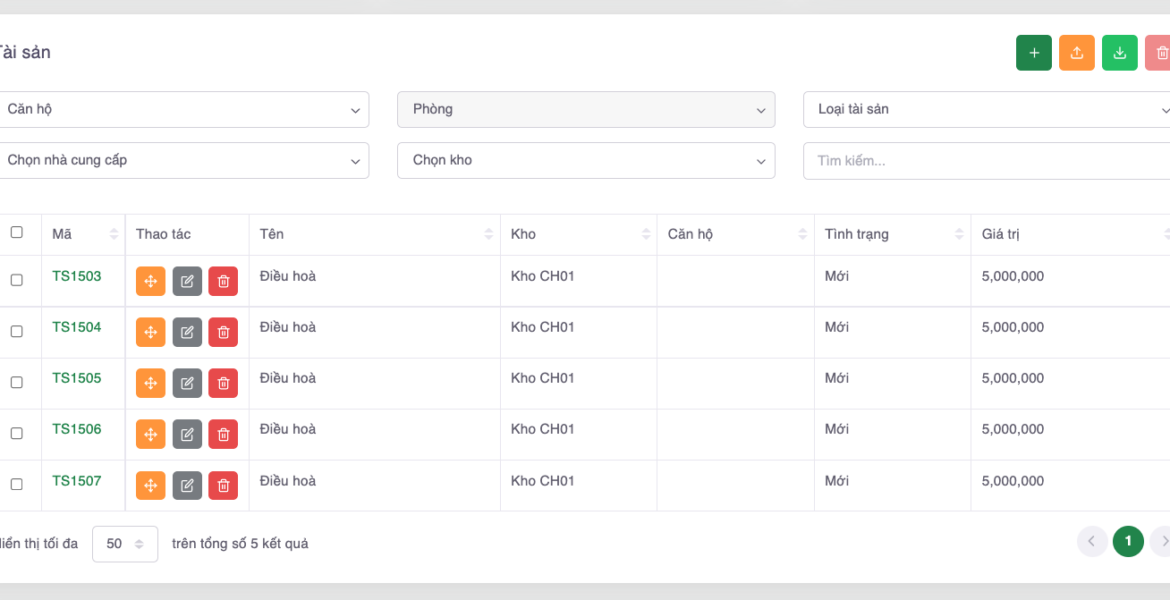
Task: Select the checkbox for row TS1507
Action: pyautogui.click(x=16, y=484)
